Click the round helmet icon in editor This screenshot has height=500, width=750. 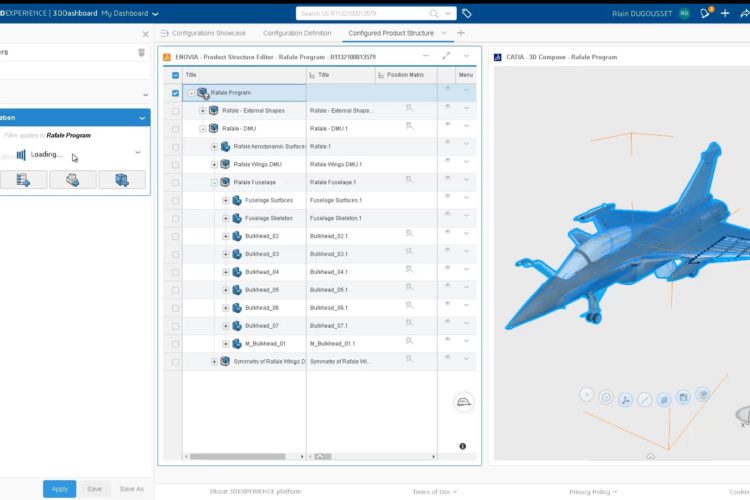point(463,402)
